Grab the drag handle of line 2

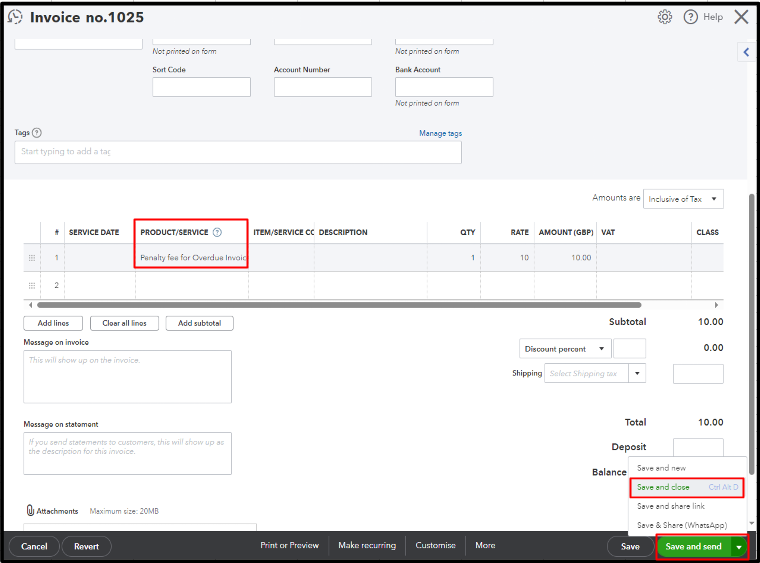pyautogui.click(x=32, y=285)
